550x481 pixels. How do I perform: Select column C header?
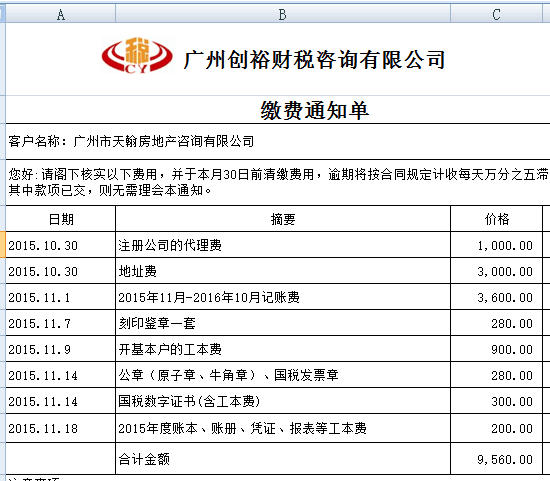[x=496, y=14]
